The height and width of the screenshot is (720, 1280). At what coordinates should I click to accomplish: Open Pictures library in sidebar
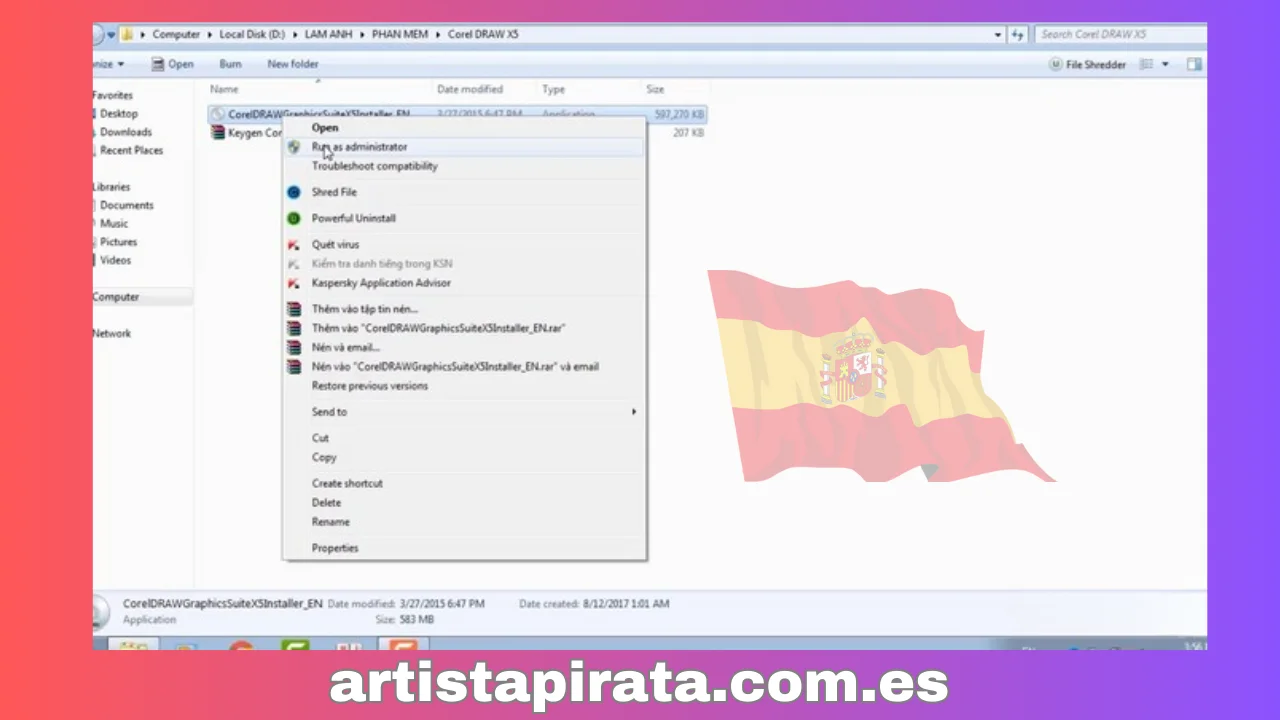coord(118,242)
